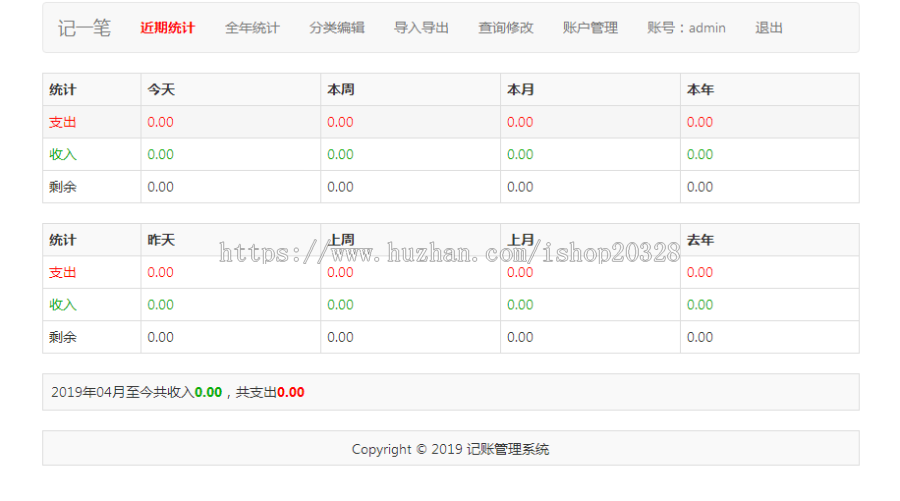Select this month's 剩余 value
The image size is (900, 501).
pos(520,187)
